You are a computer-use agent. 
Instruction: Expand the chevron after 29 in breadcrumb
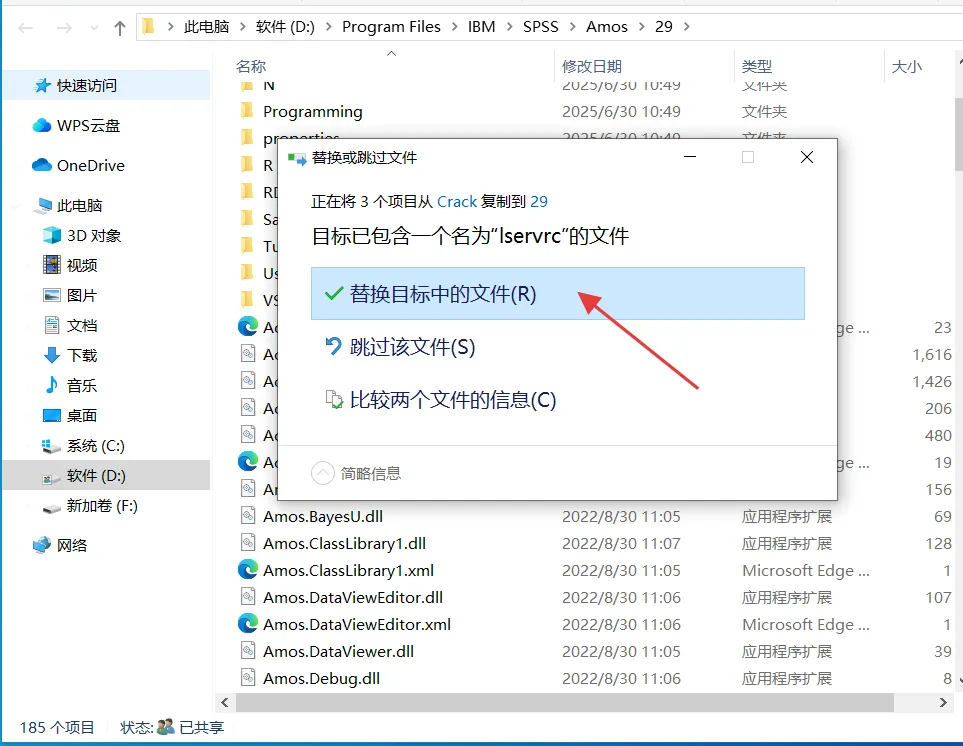[x=687, y=26]
